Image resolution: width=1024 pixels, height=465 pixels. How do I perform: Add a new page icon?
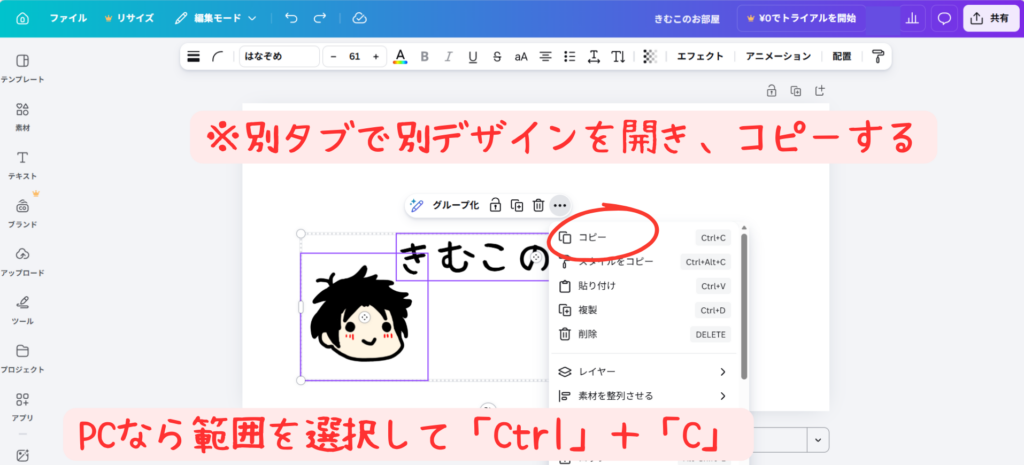click(x=820, y=91)
